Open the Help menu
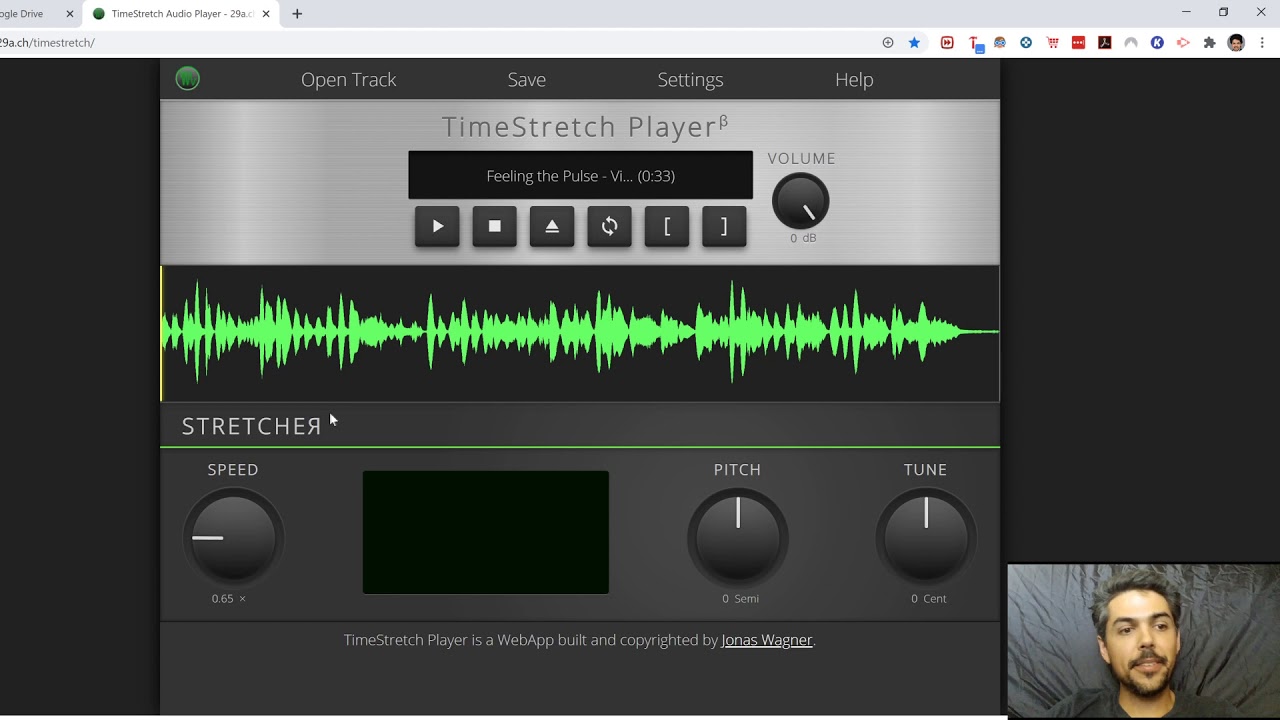The image size is (1280, 720). pyautogui.click(x=854, y=79)
